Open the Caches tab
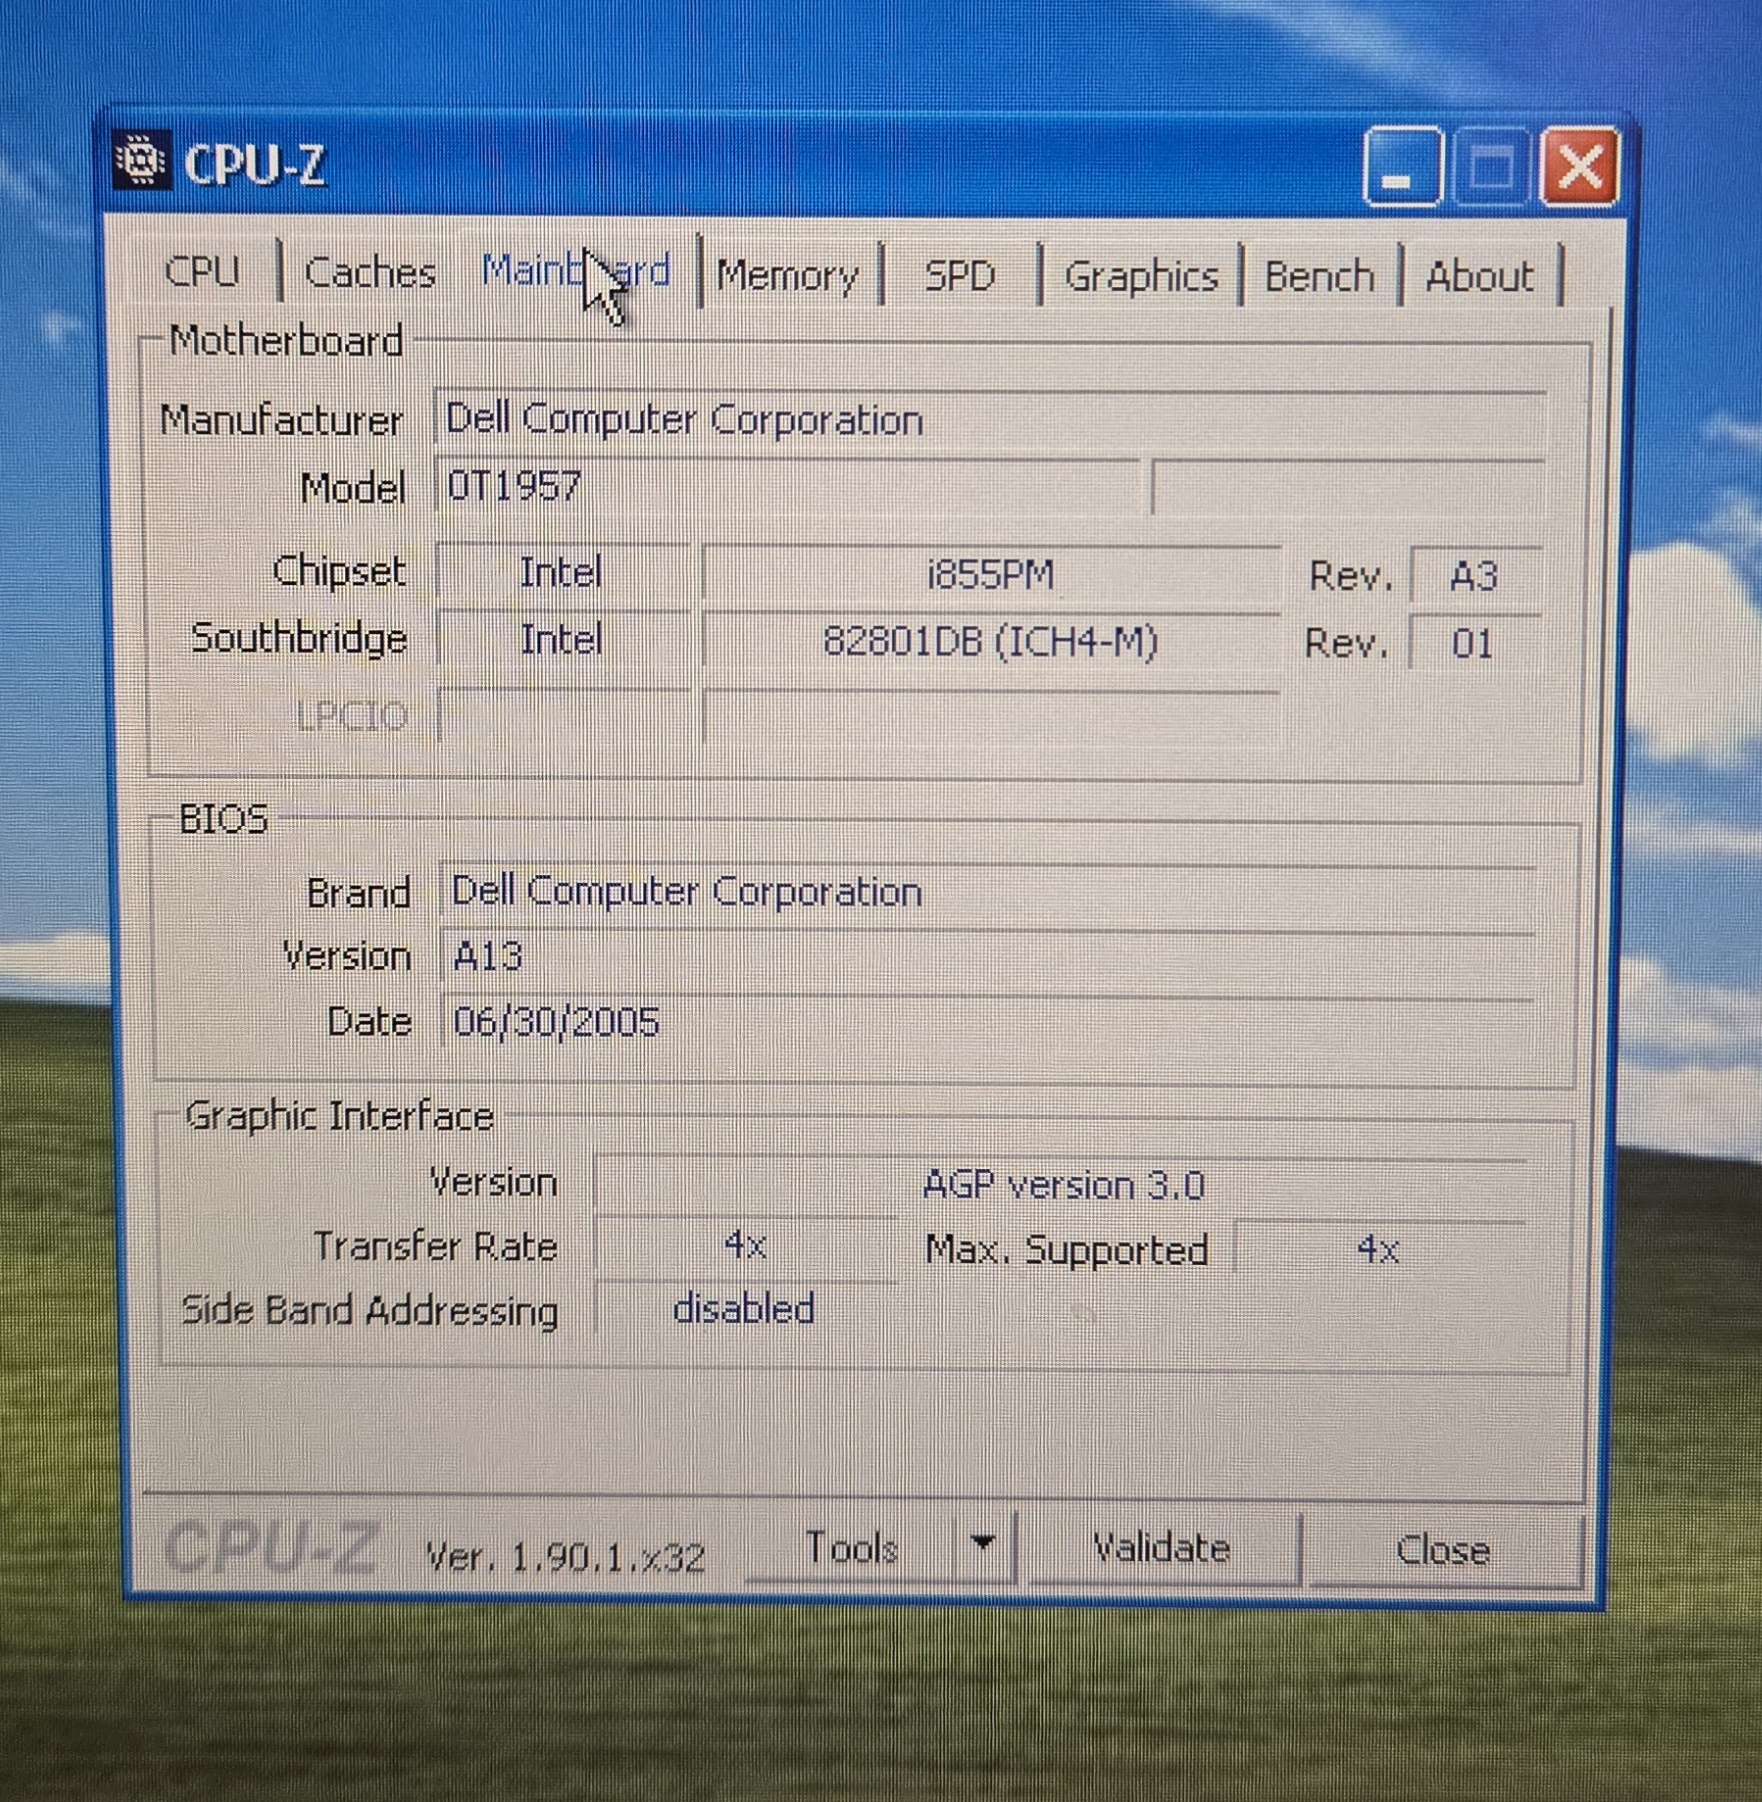 [x=370, y=272]
